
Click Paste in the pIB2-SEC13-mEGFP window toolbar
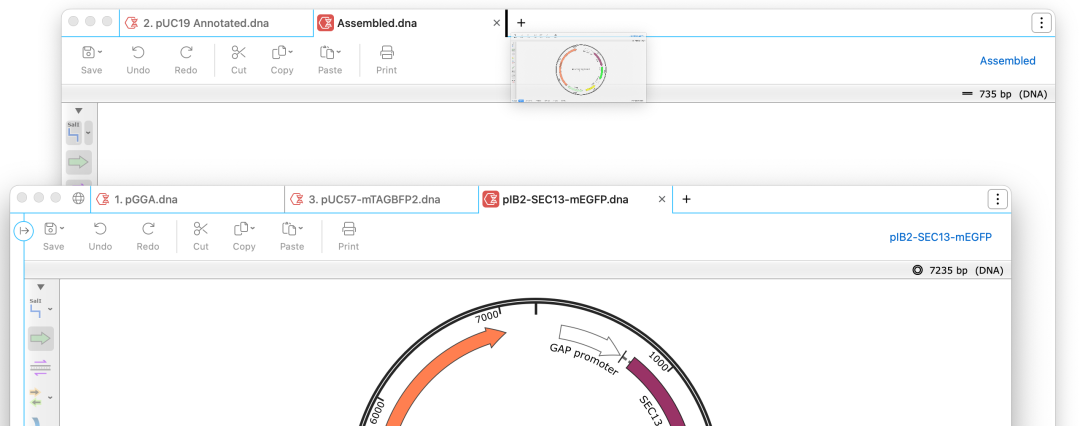[x=291, y=236]
